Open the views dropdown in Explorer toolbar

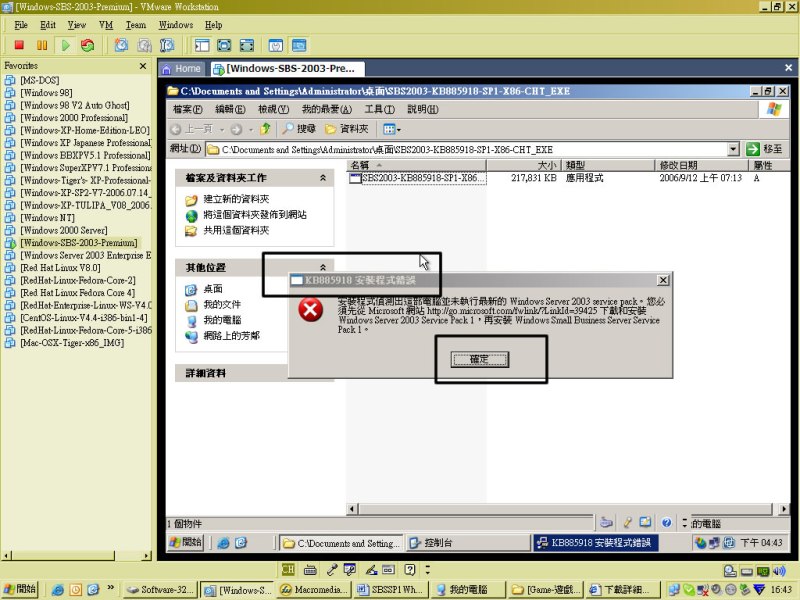[x=392, y=129]
